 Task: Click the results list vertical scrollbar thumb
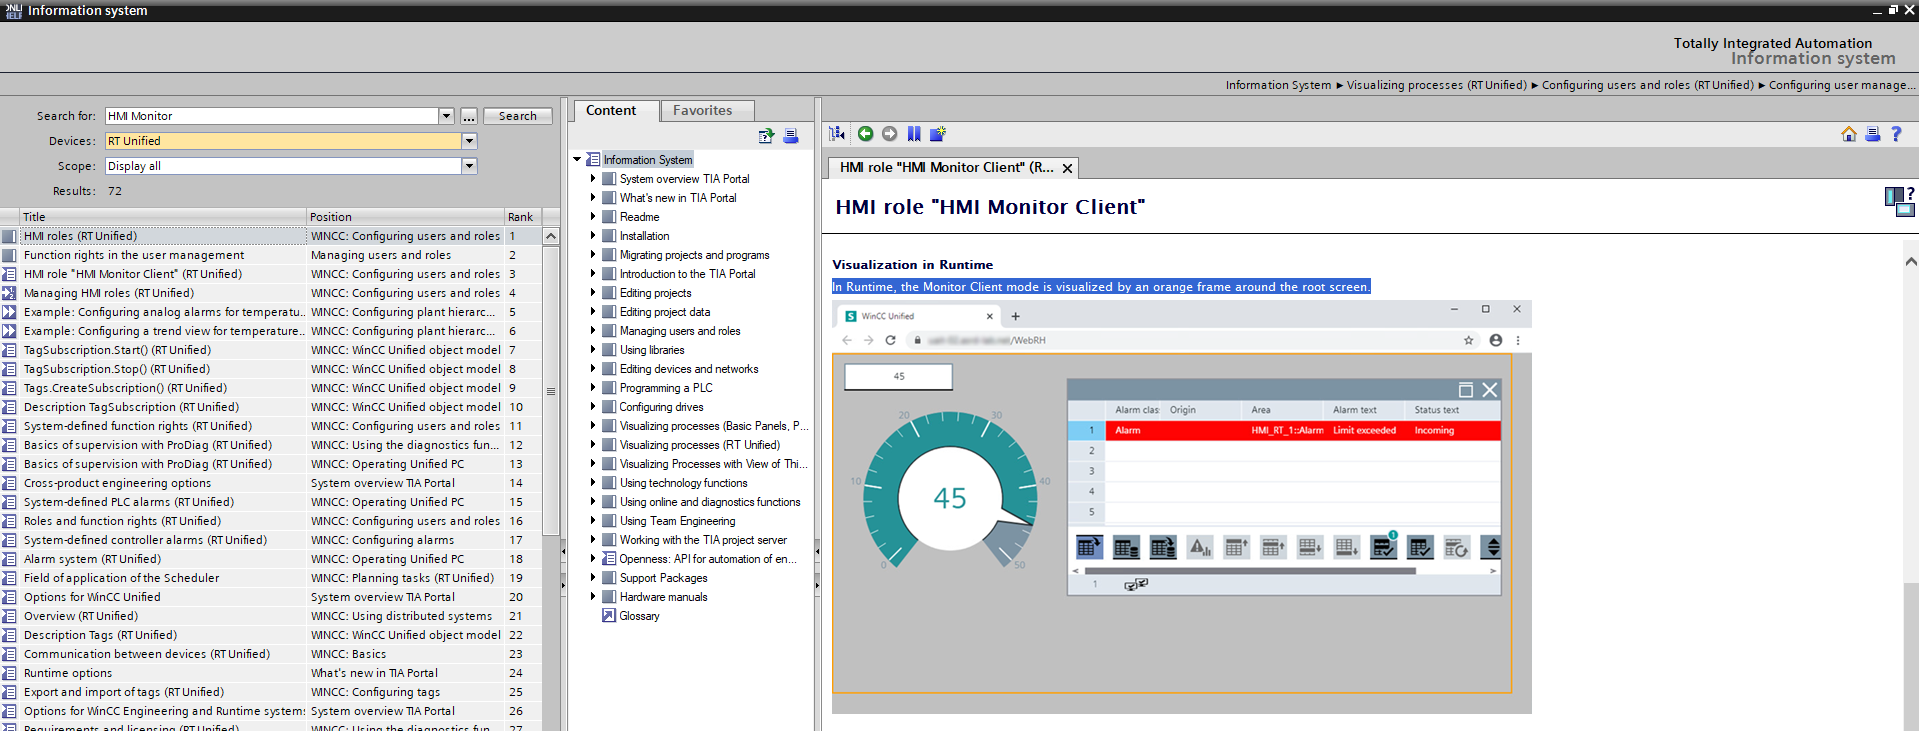550,390
